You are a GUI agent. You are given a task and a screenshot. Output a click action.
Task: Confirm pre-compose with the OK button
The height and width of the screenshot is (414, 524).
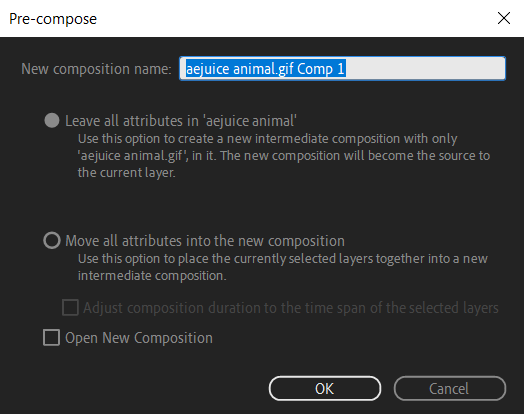pos(325,388)
